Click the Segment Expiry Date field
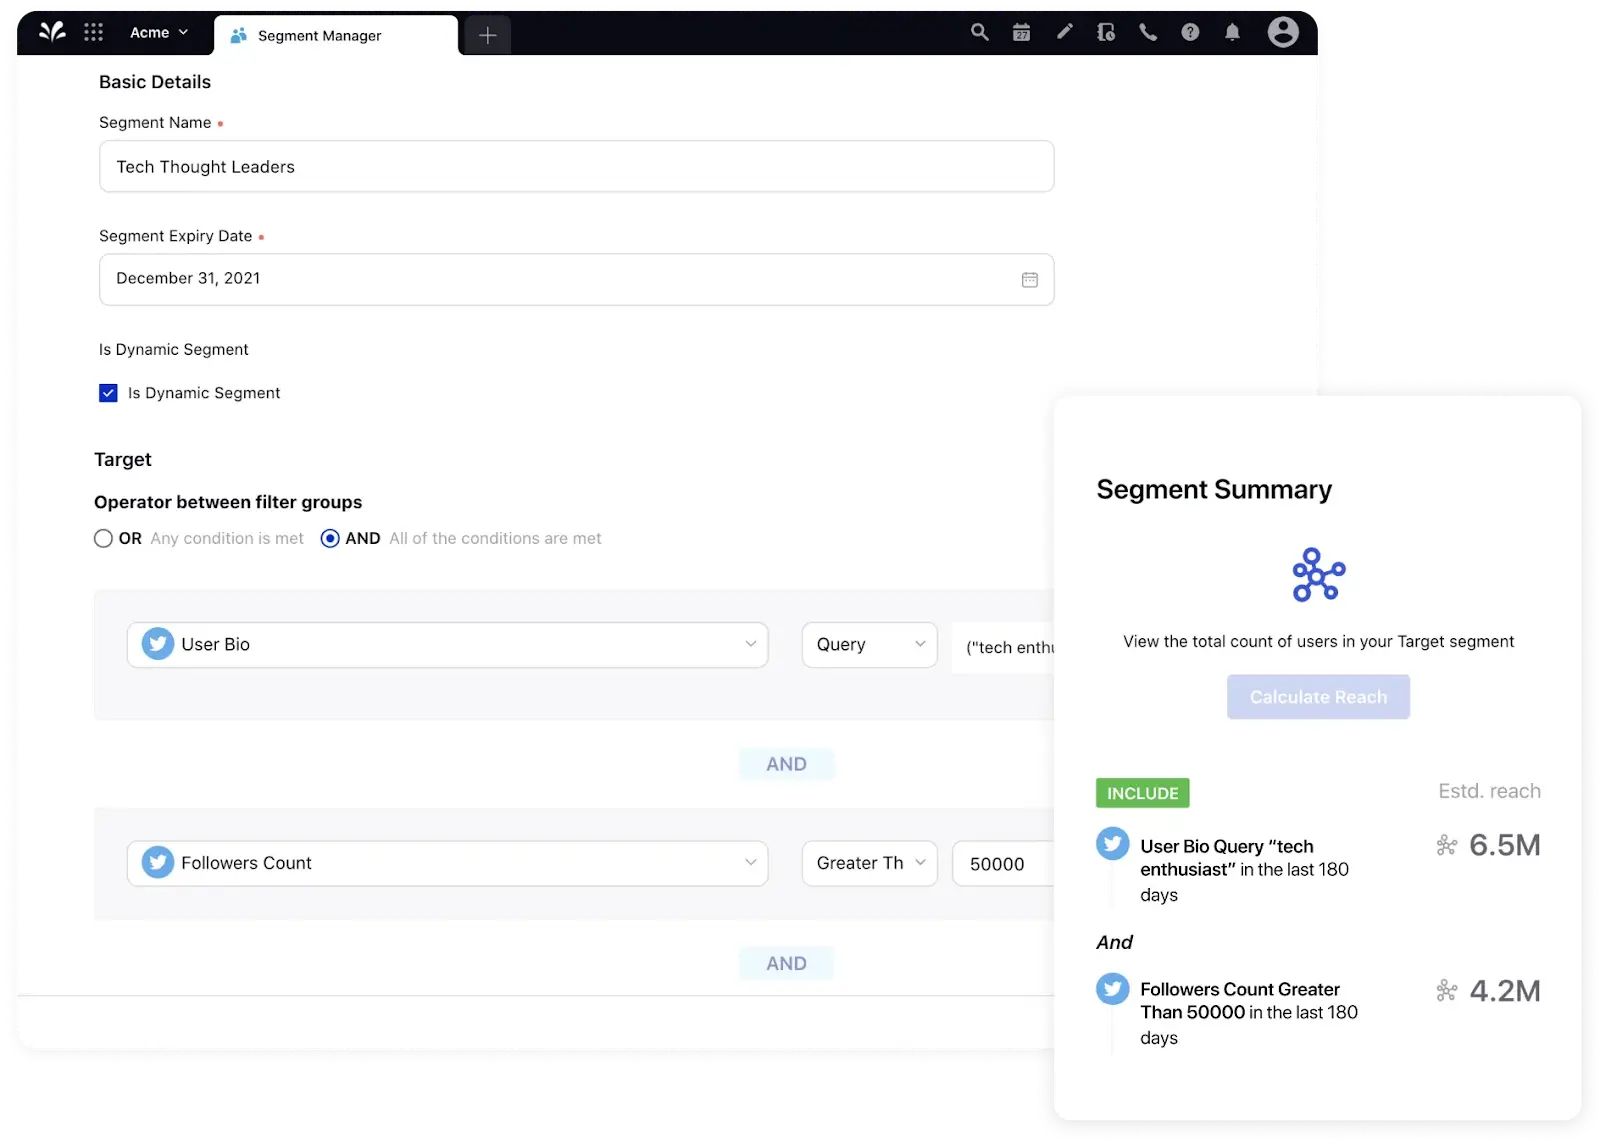The image size is (1600, 1143). [x=576, y=279]
